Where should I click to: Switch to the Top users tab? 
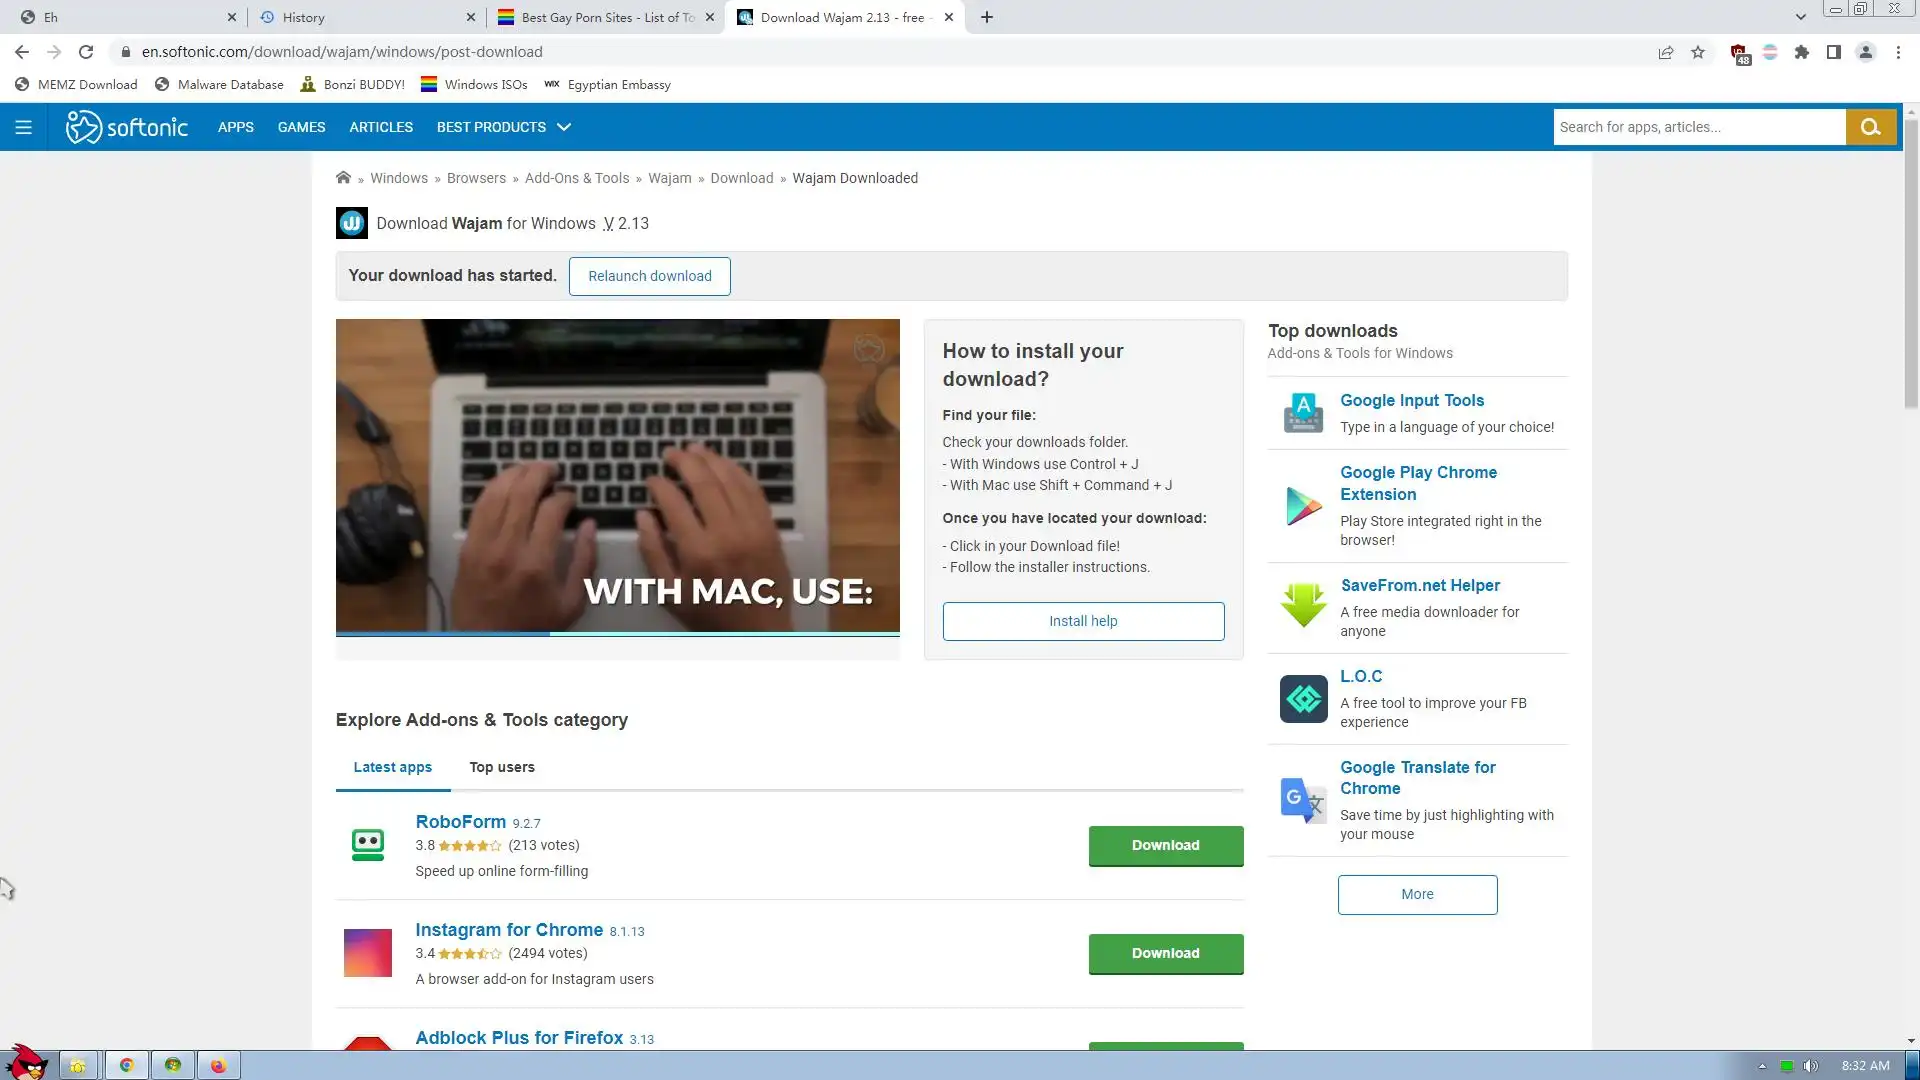tap(501, 767)
